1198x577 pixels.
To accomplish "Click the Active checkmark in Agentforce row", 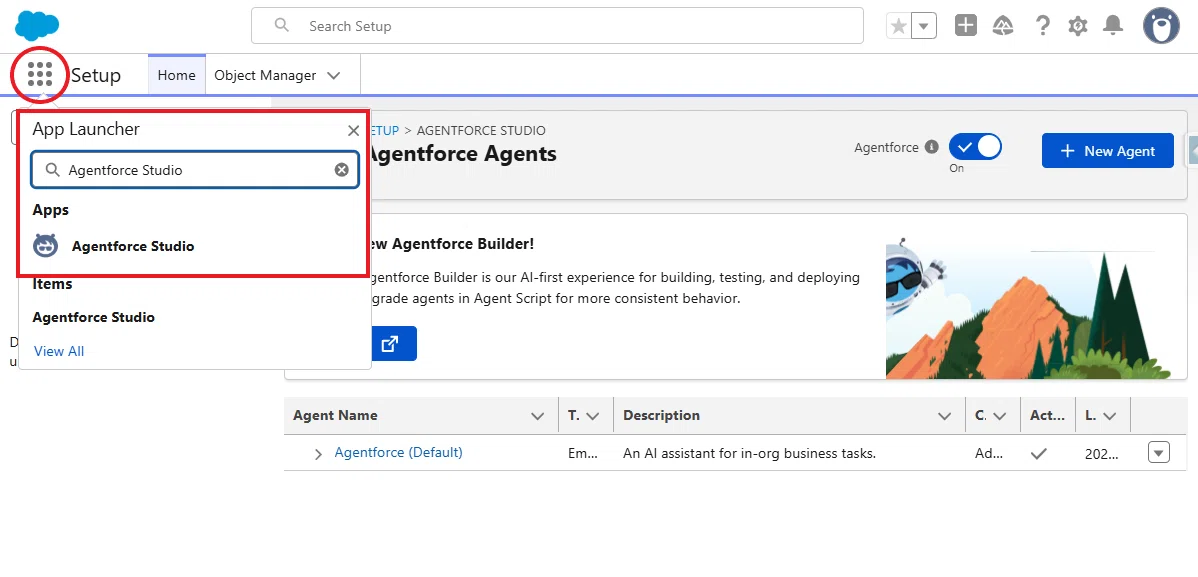I will (x=1038, y=453).
